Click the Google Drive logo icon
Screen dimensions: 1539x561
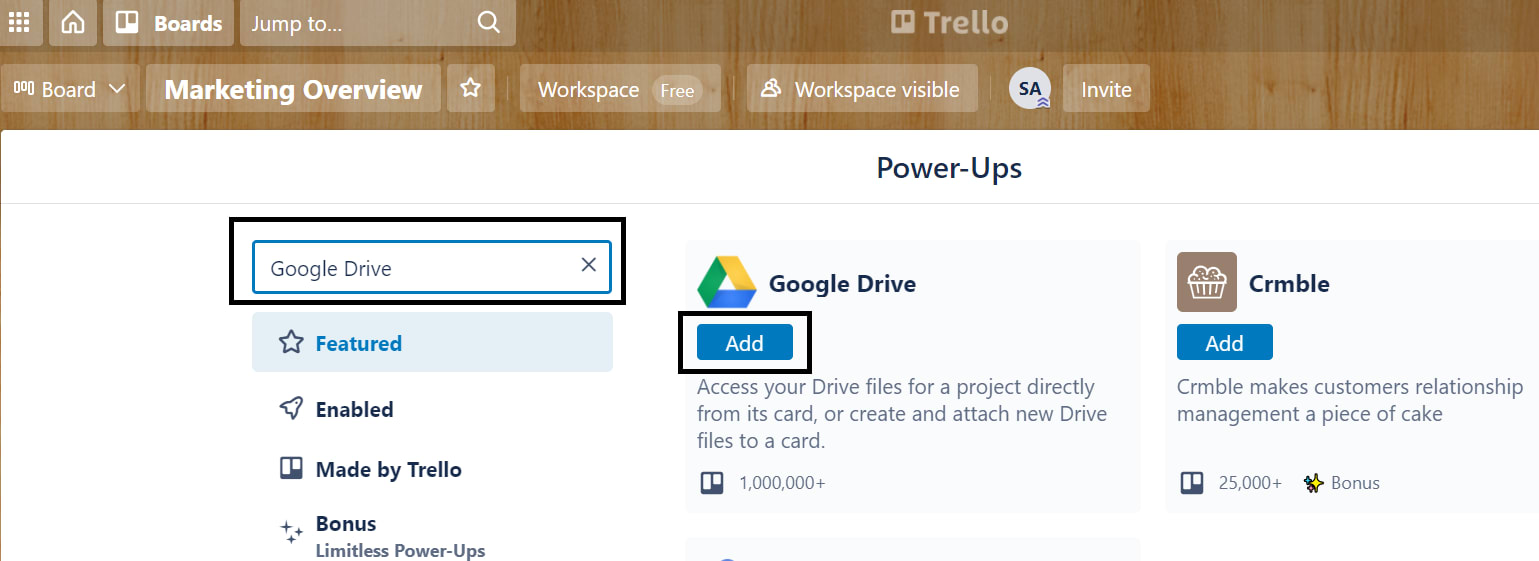[x=726, y=282]
